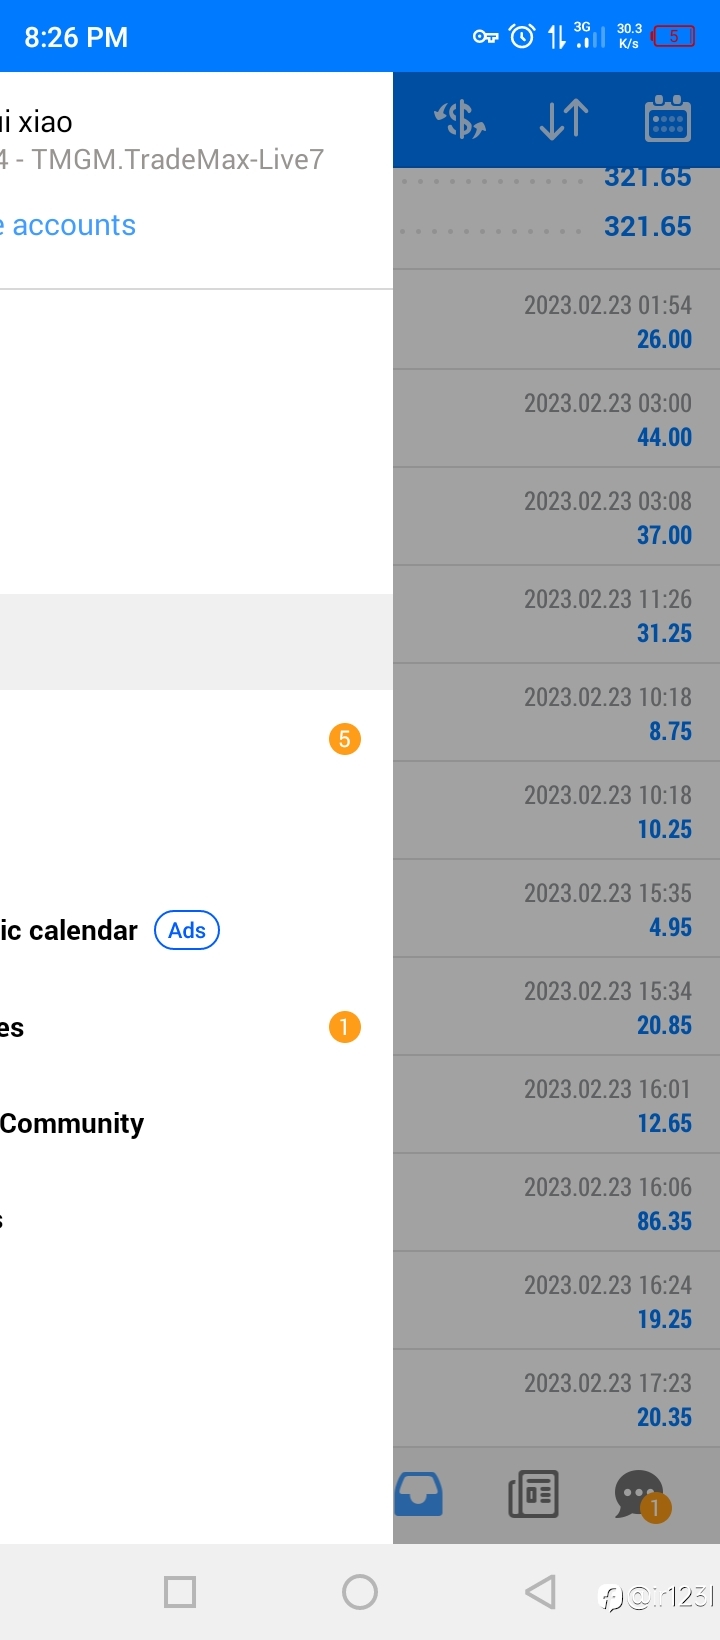Tap the currency exchange dollar icon

pyautogui.click(x=460, y=120)
